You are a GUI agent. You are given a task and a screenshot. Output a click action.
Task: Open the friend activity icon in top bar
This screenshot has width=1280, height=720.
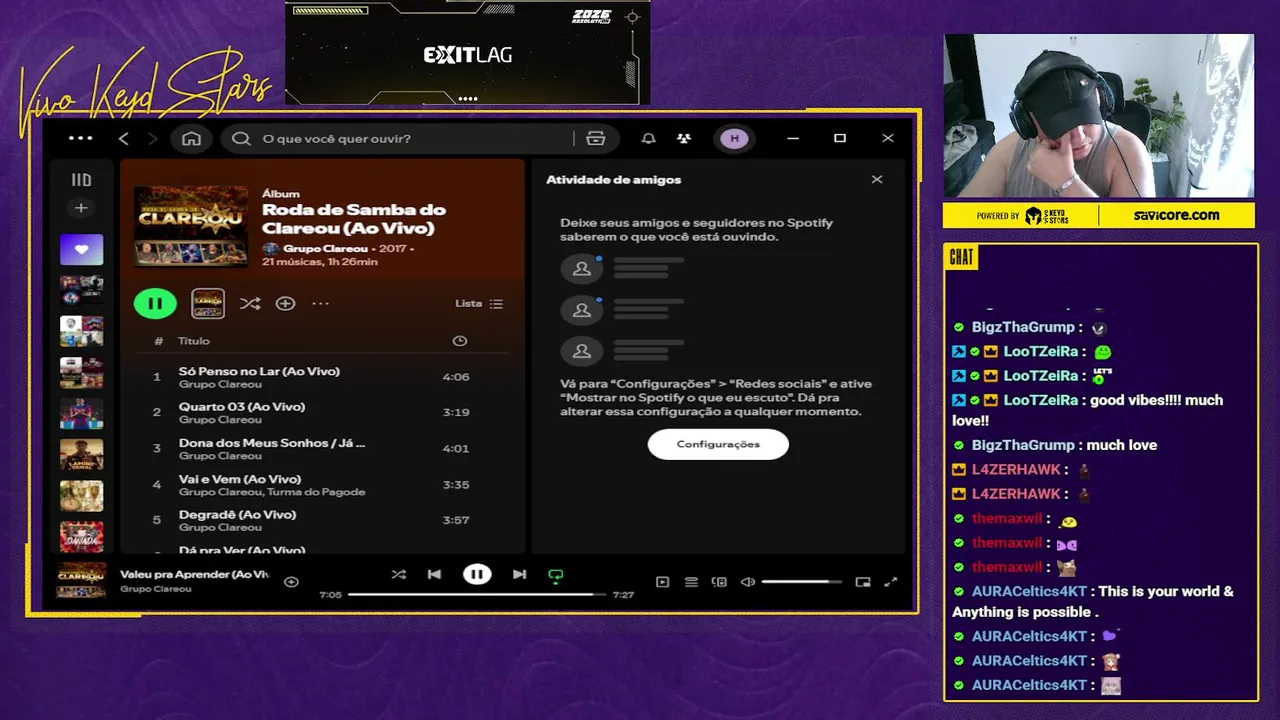click(x=684, y=138)
